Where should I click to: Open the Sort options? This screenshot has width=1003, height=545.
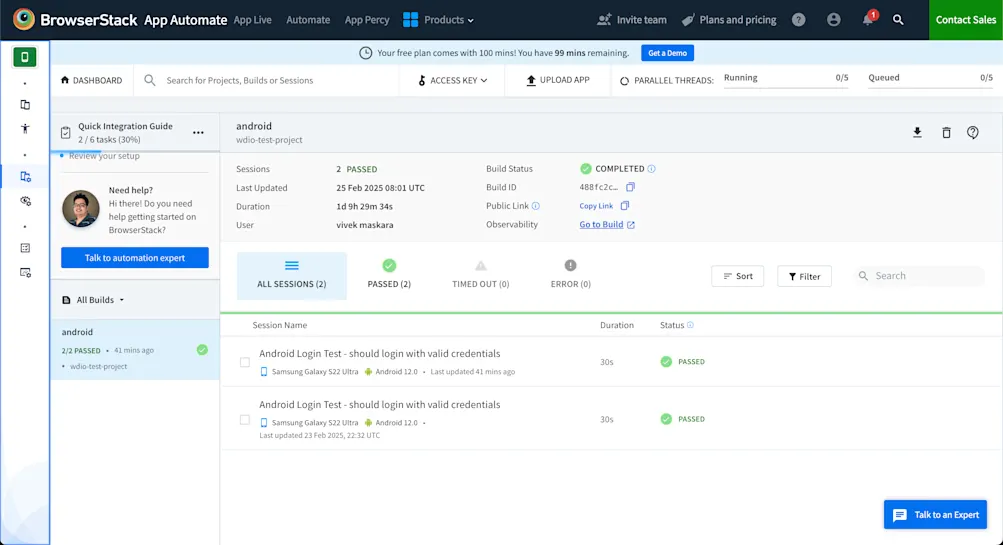click(737, 276)
